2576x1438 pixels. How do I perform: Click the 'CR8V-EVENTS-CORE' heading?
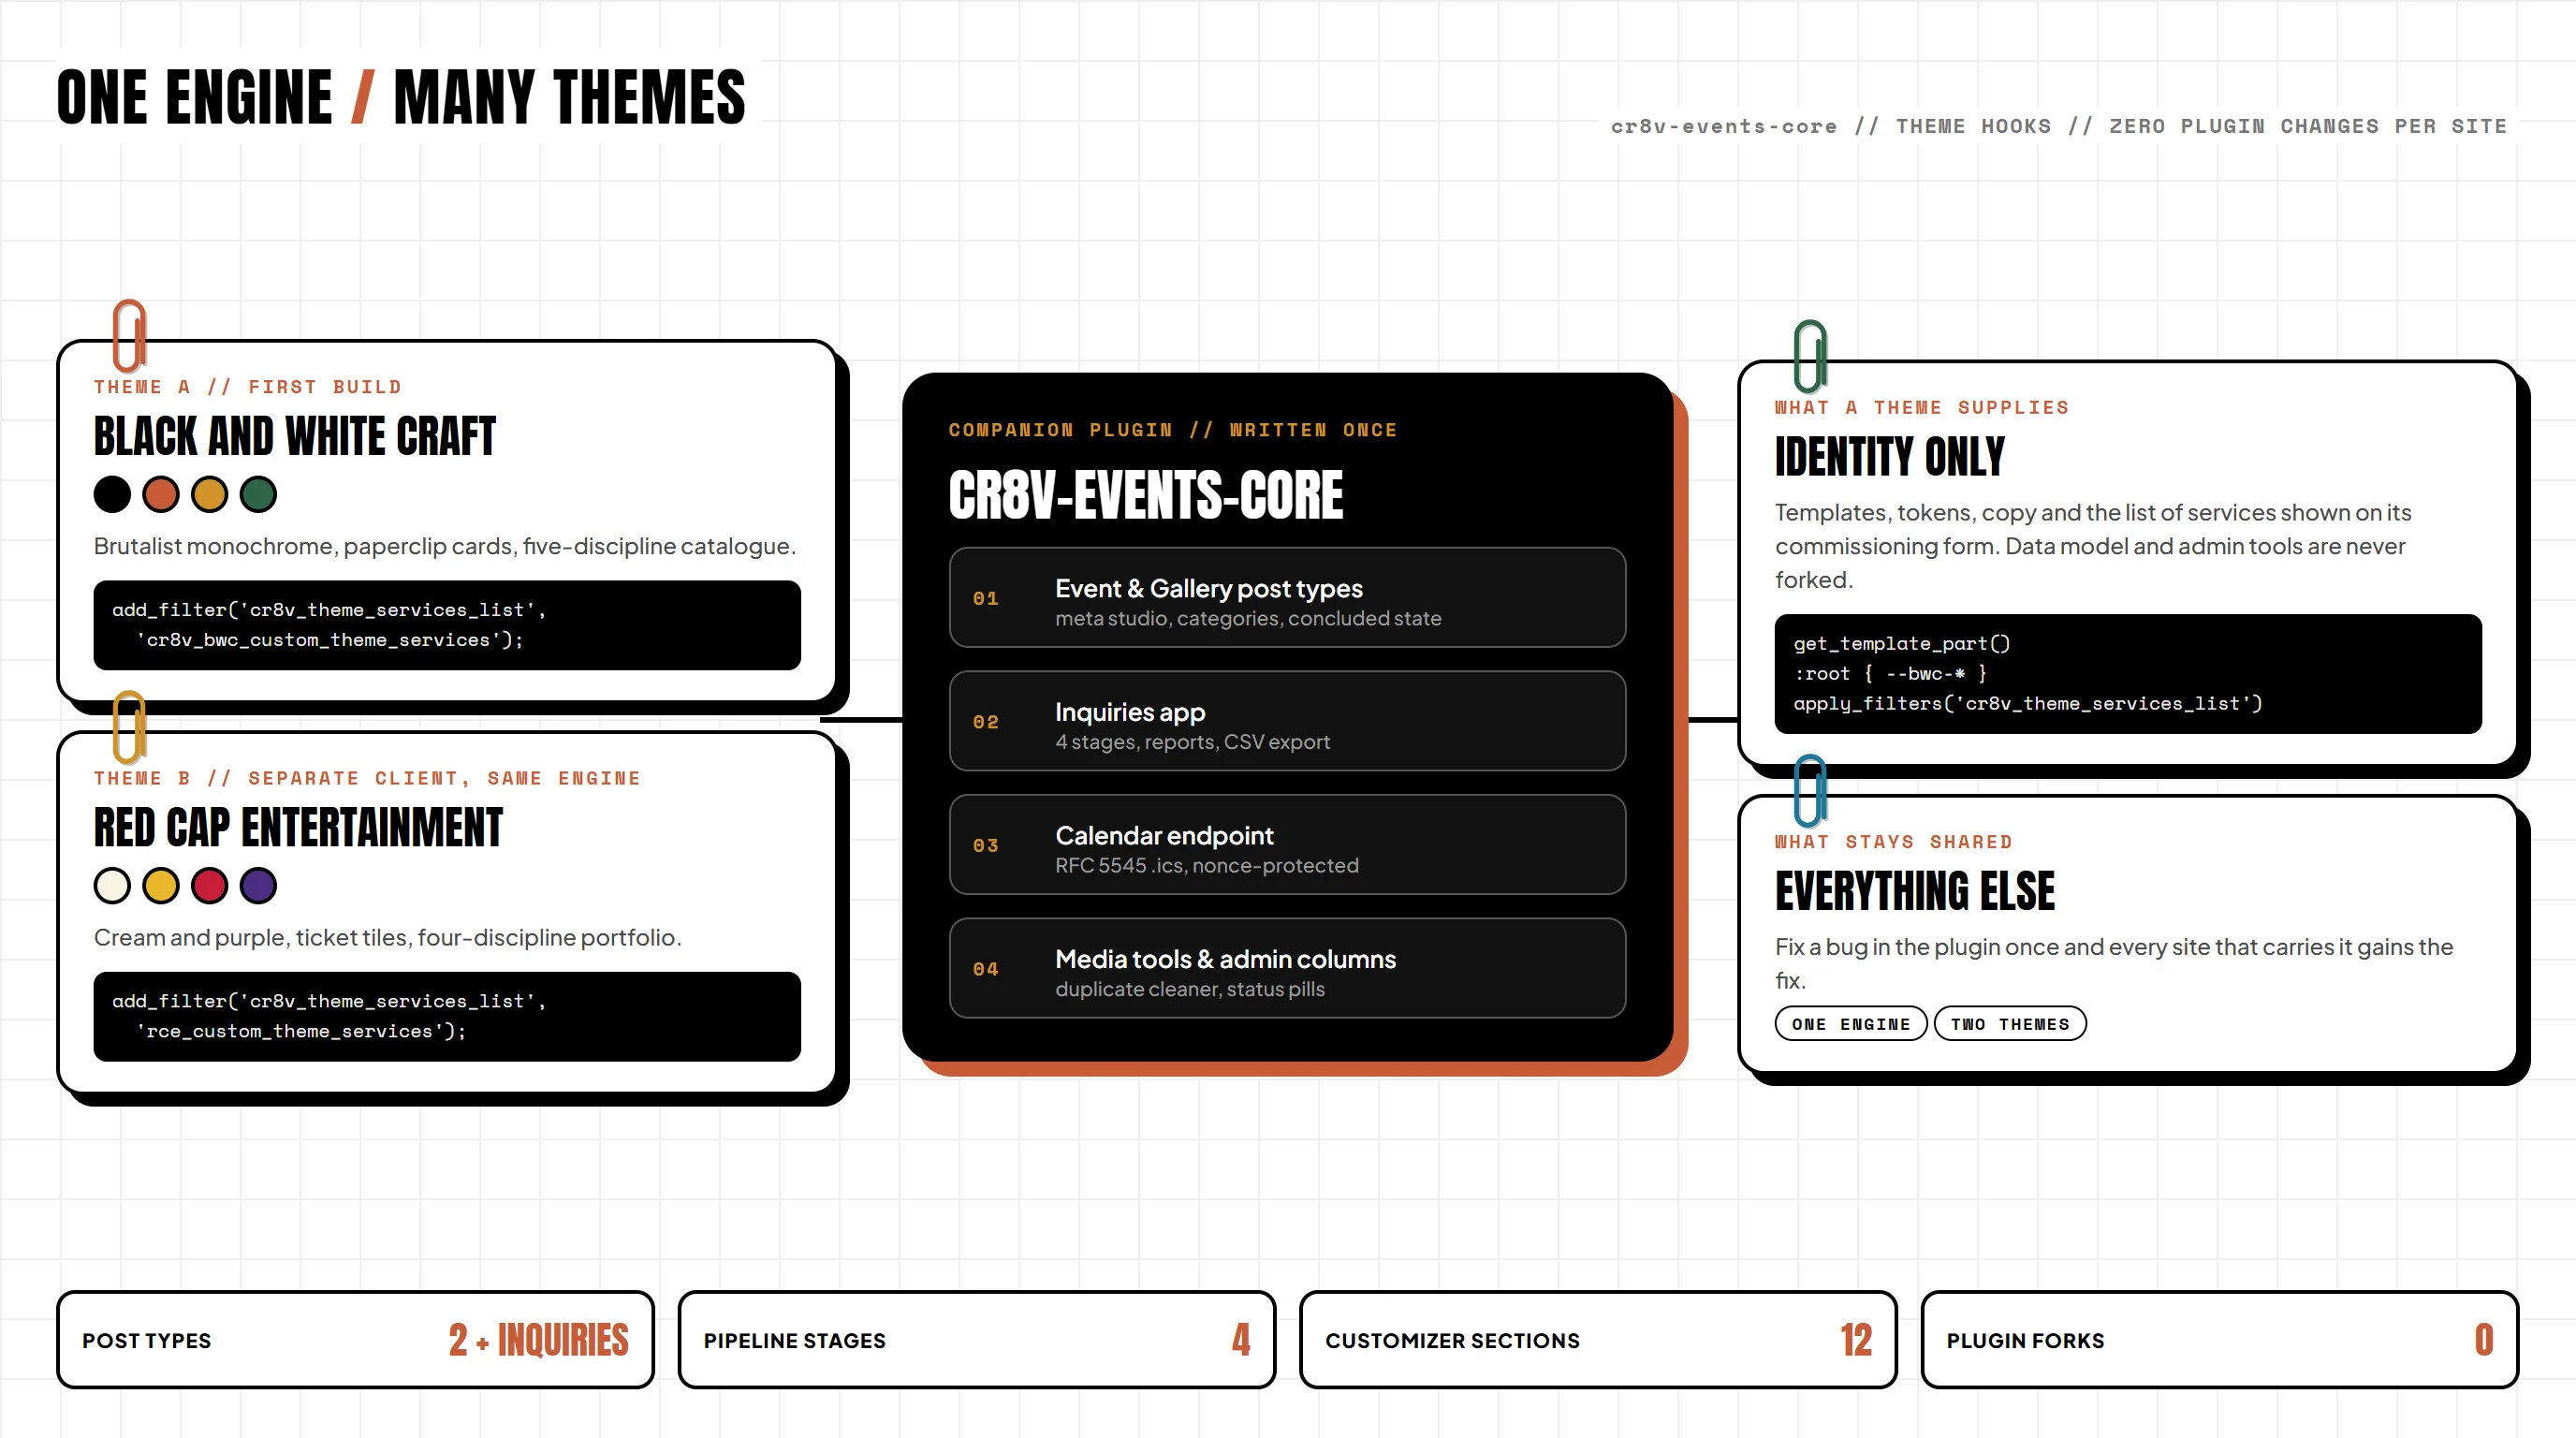1146,495
